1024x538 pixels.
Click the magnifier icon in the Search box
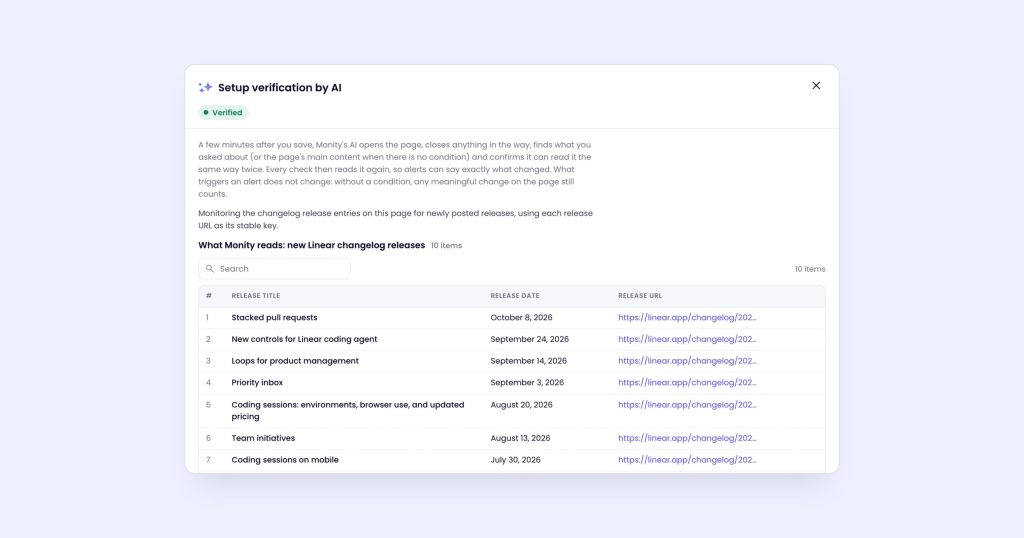click(x=210, y=268)
